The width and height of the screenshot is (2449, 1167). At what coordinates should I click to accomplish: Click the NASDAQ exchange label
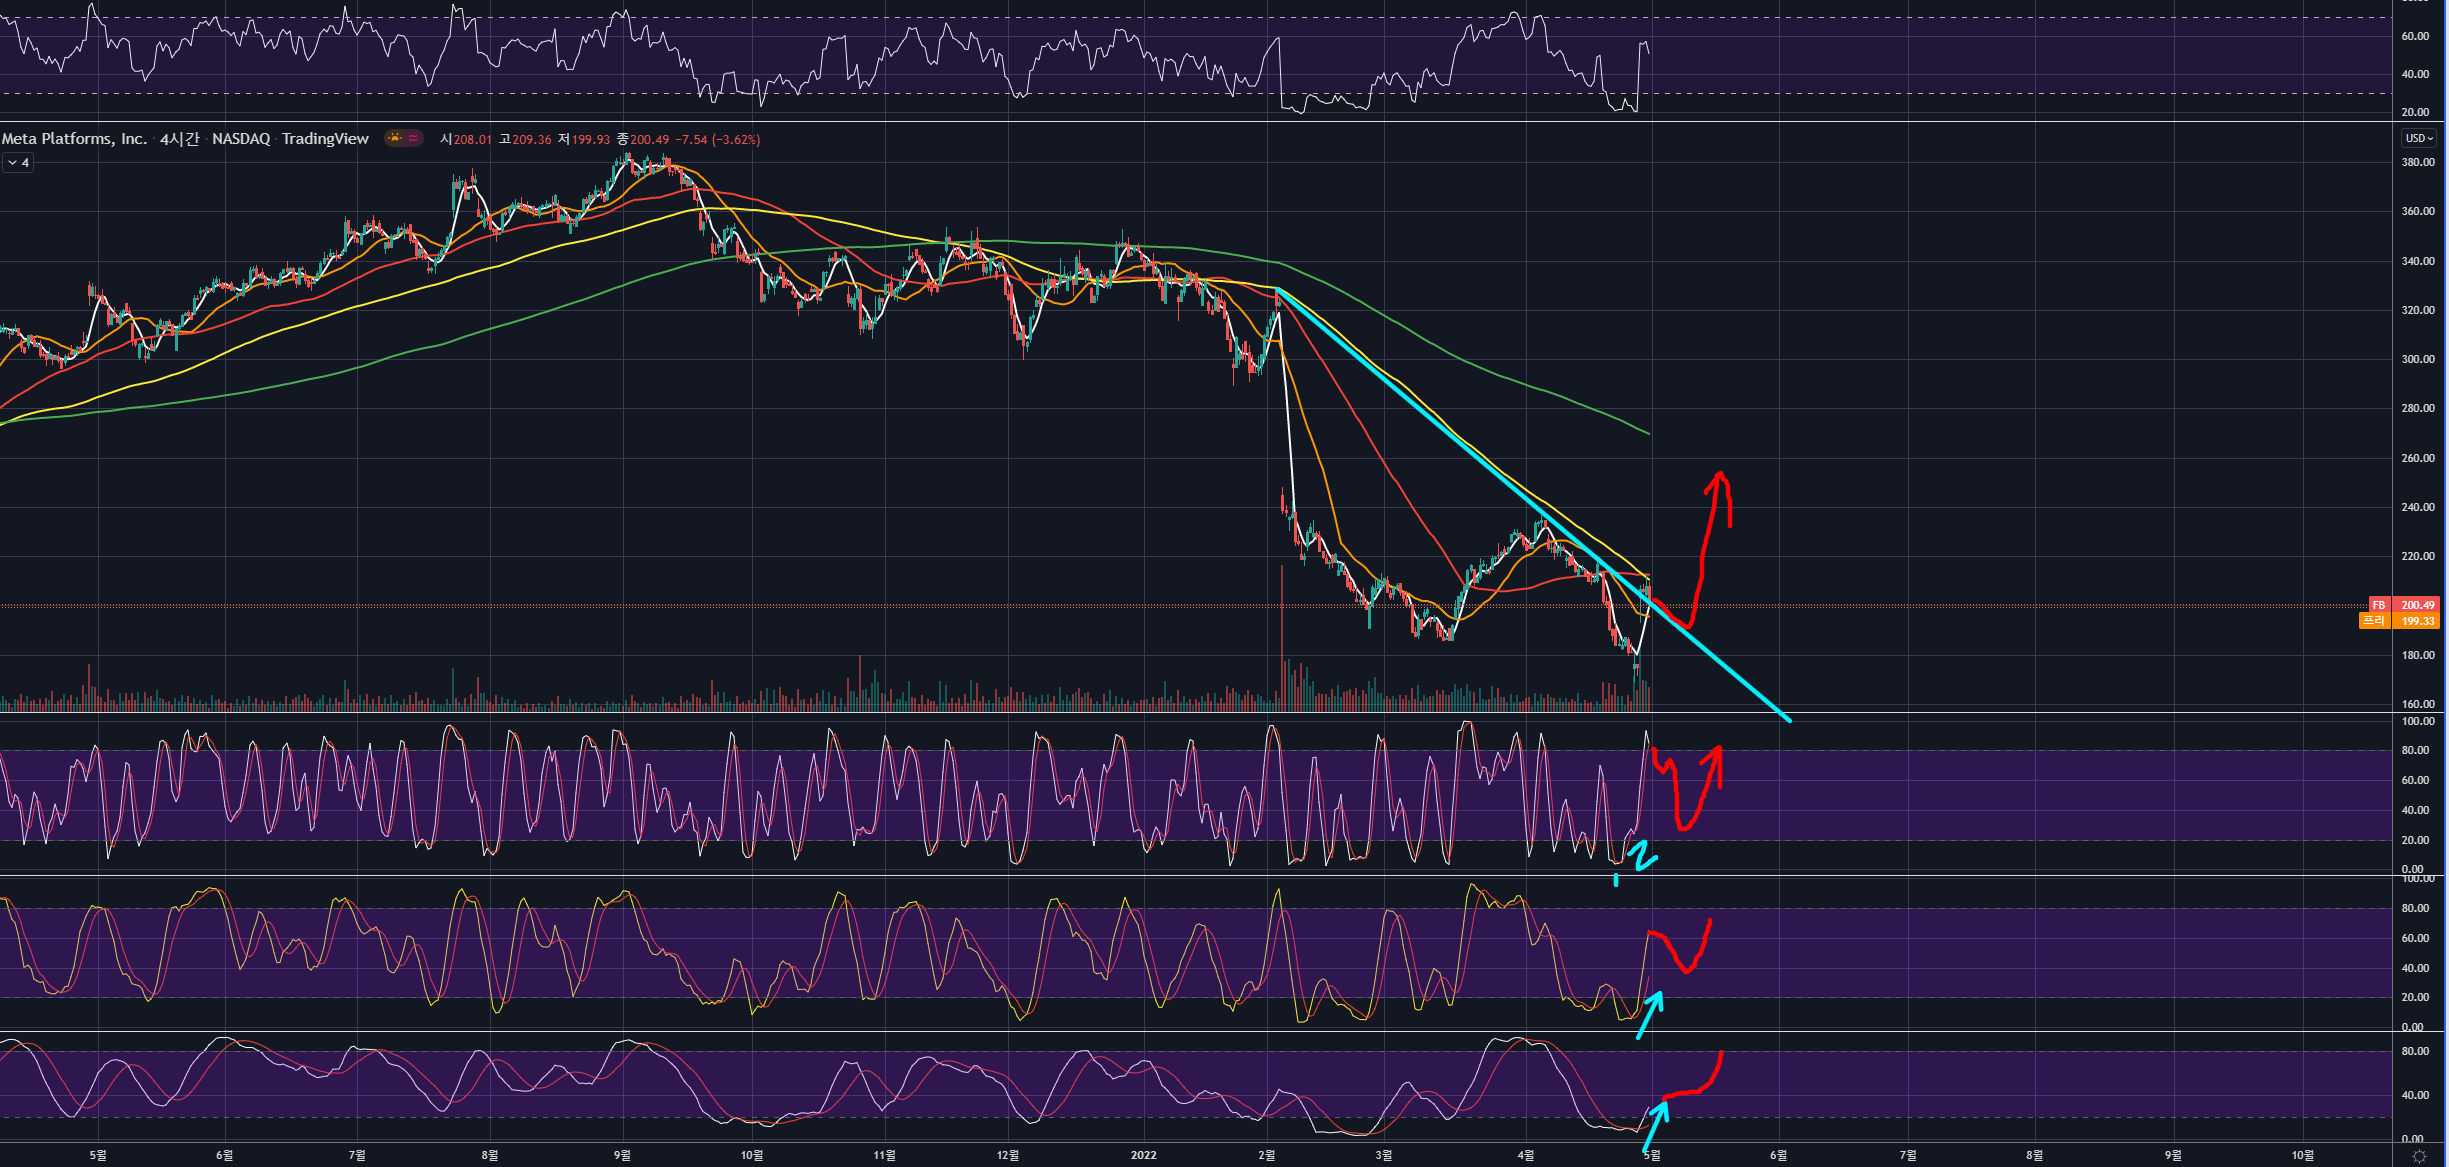point(240,139)
